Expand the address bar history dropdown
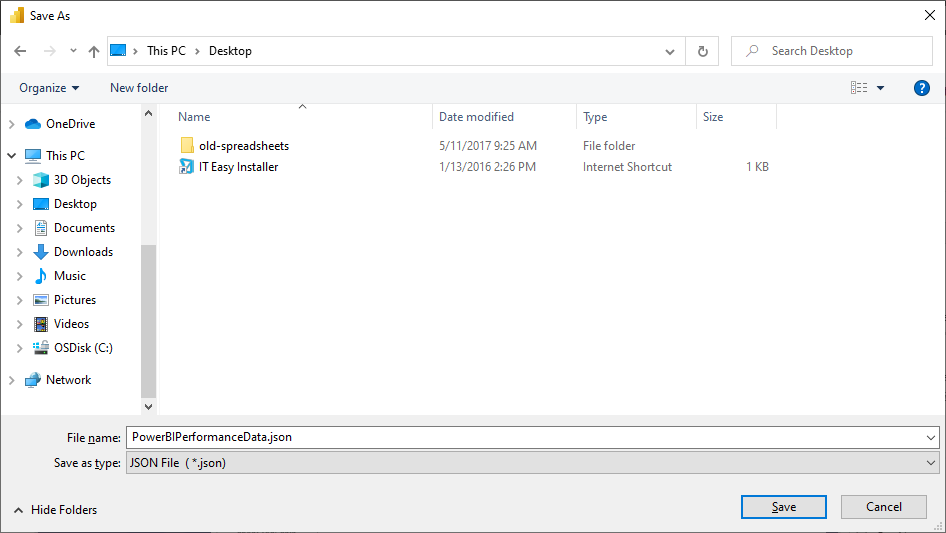946x533 pixels. tap(670, 51)
